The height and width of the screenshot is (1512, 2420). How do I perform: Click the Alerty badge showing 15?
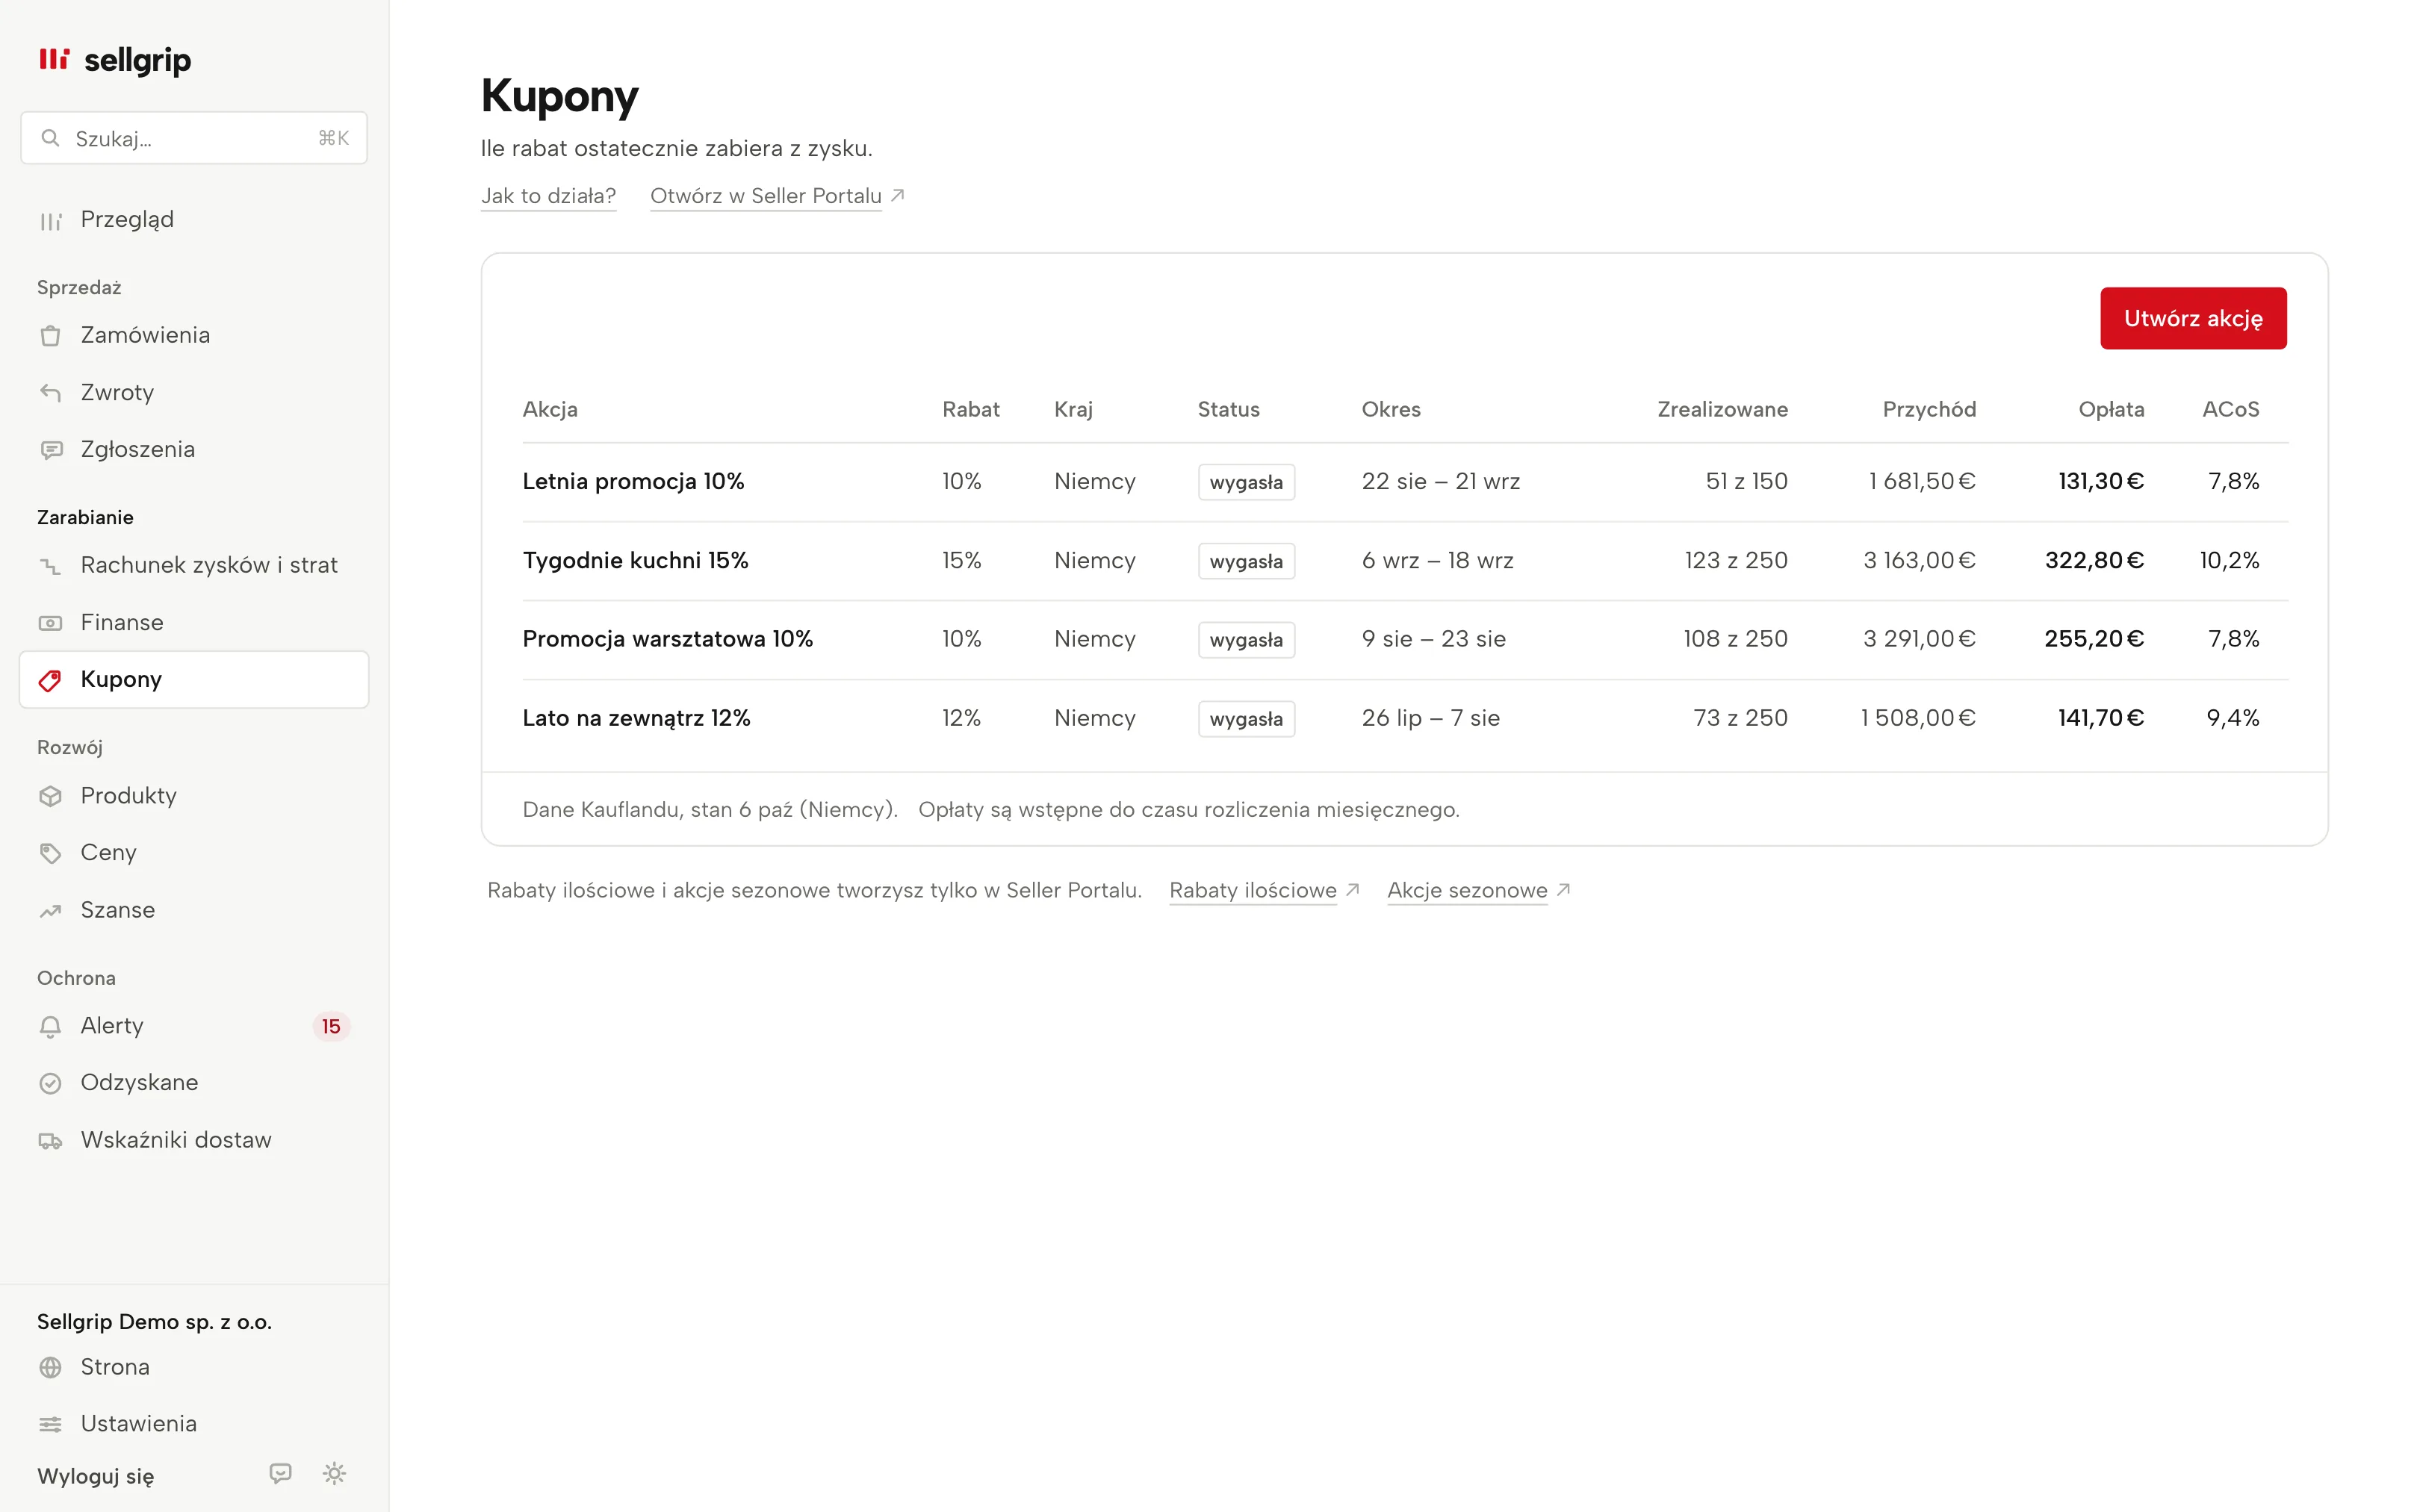[331, 1027]
